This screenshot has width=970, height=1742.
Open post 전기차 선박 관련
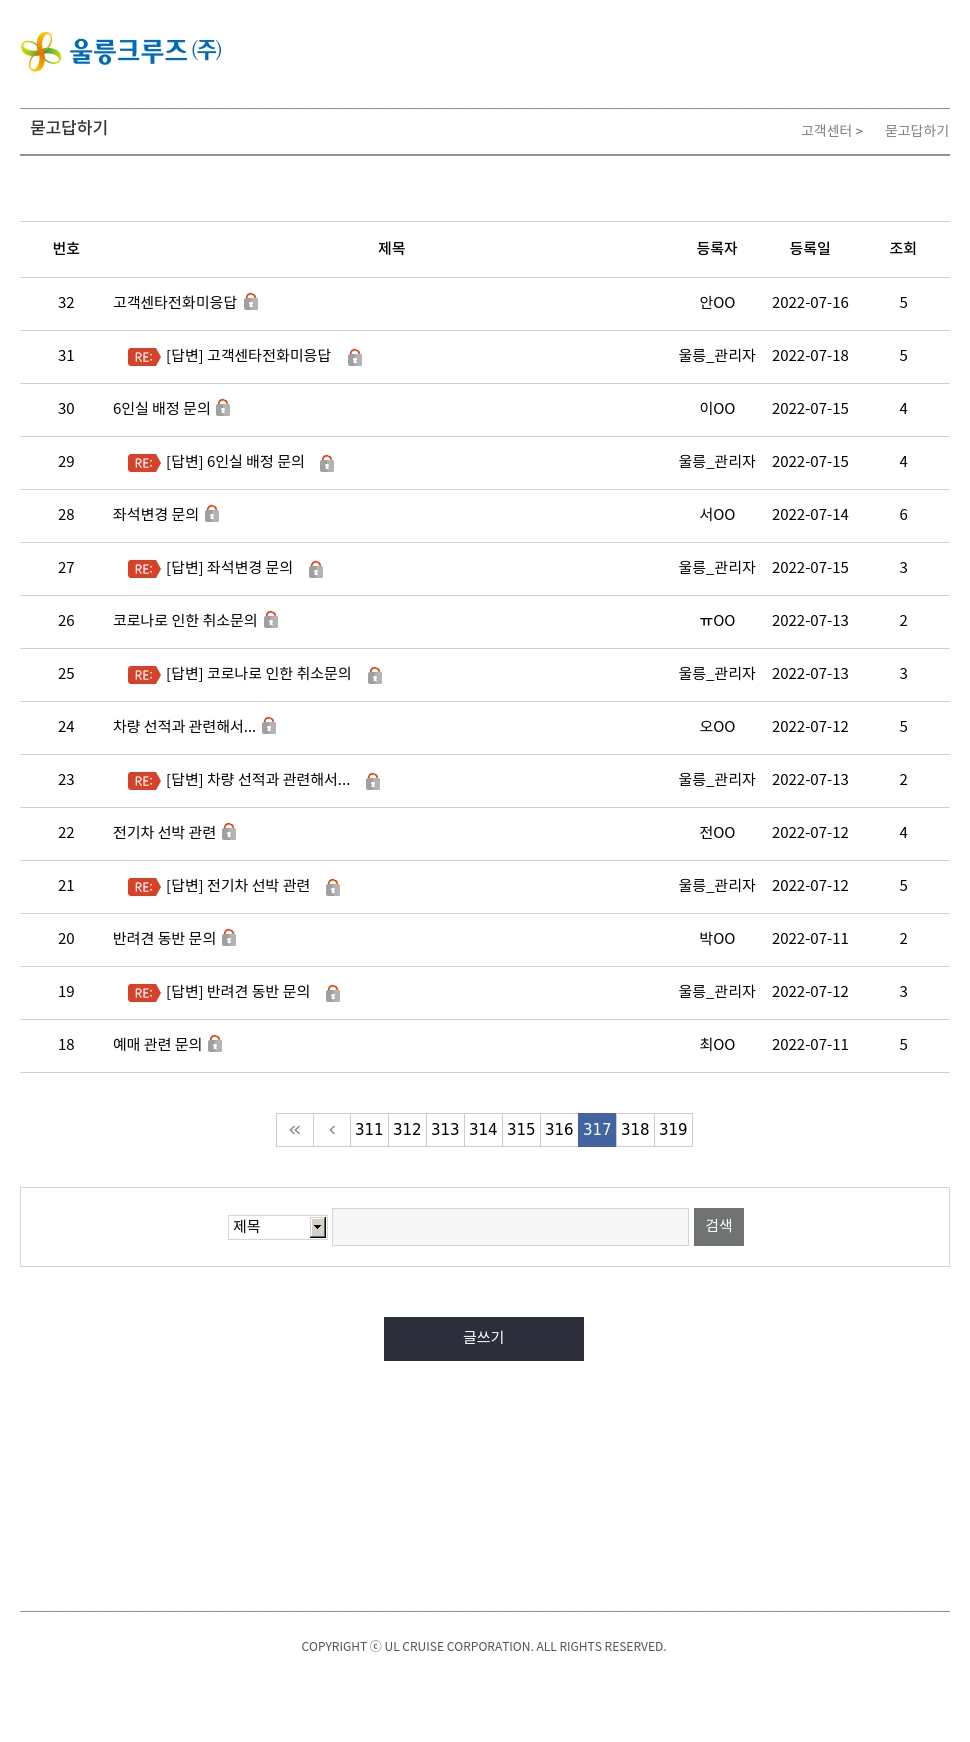[164, 833]
